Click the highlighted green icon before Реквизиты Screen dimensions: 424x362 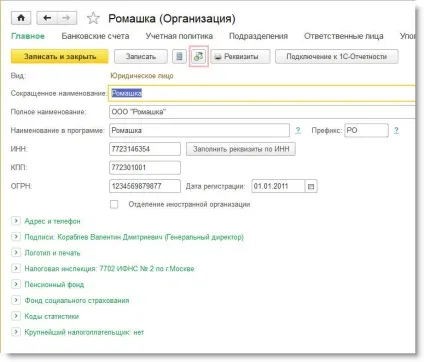199,56
